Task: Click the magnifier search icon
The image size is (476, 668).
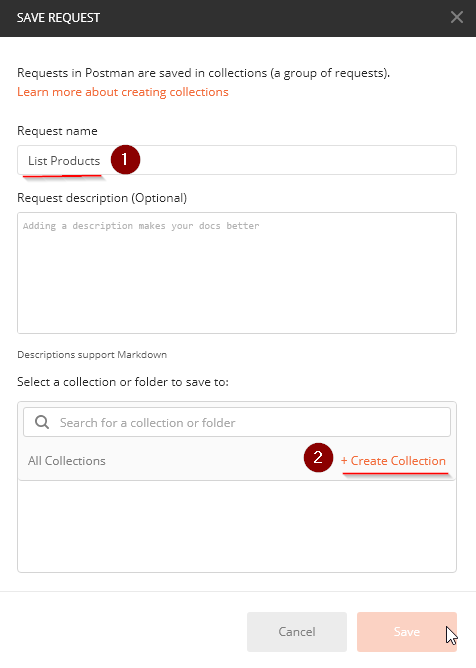Action: 42,422
